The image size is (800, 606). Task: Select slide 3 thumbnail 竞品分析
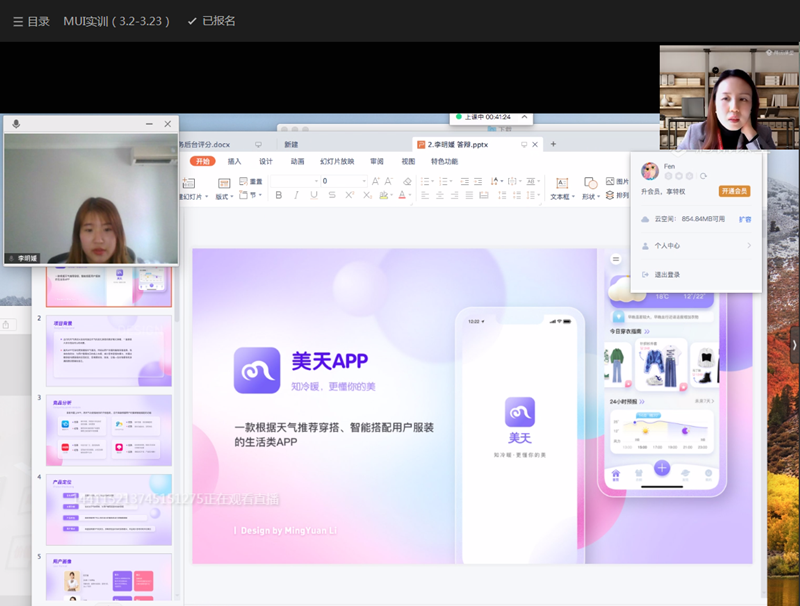(109, 431)
